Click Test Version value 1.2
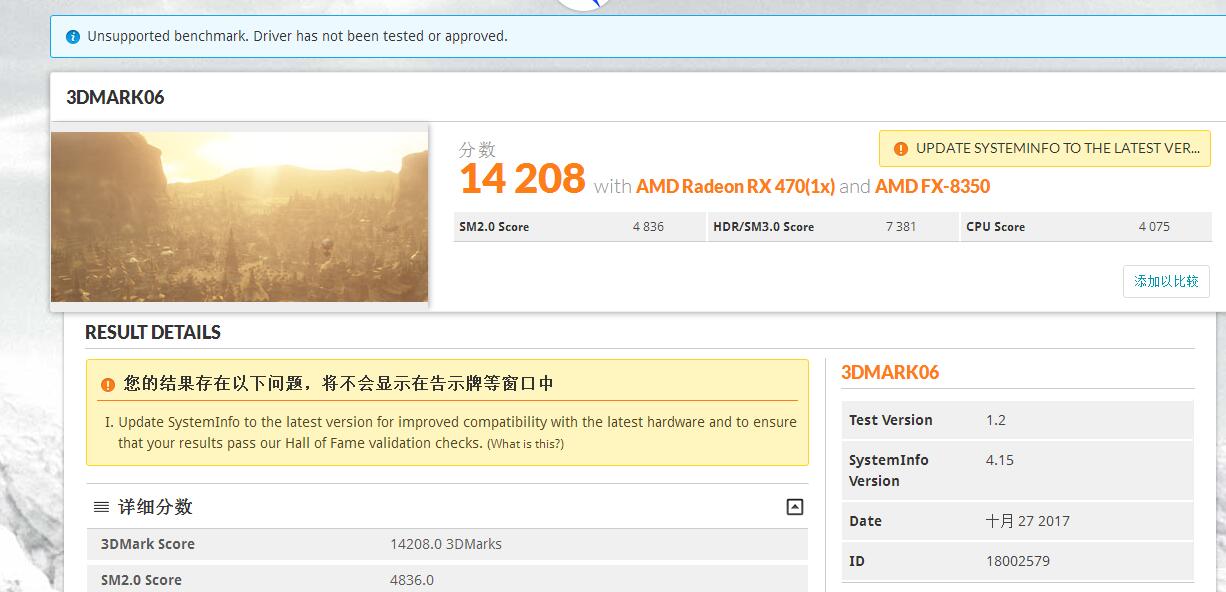The height and width of the screenshot is (592, 1226). 996,420
